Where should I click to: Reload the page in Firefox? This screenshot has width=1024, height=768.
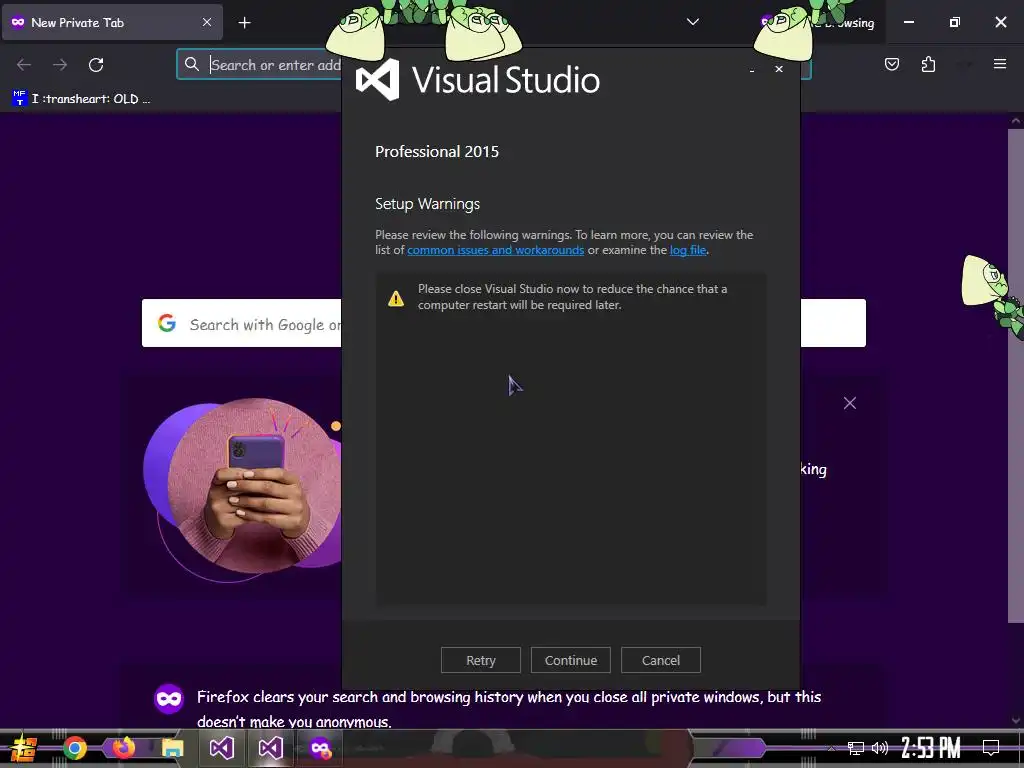click(x=96, y=65)
